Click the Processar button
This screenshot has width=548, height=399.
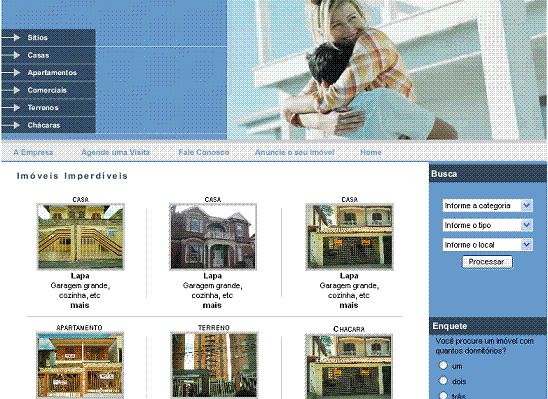pyautogui.click(x=488, y=262)
